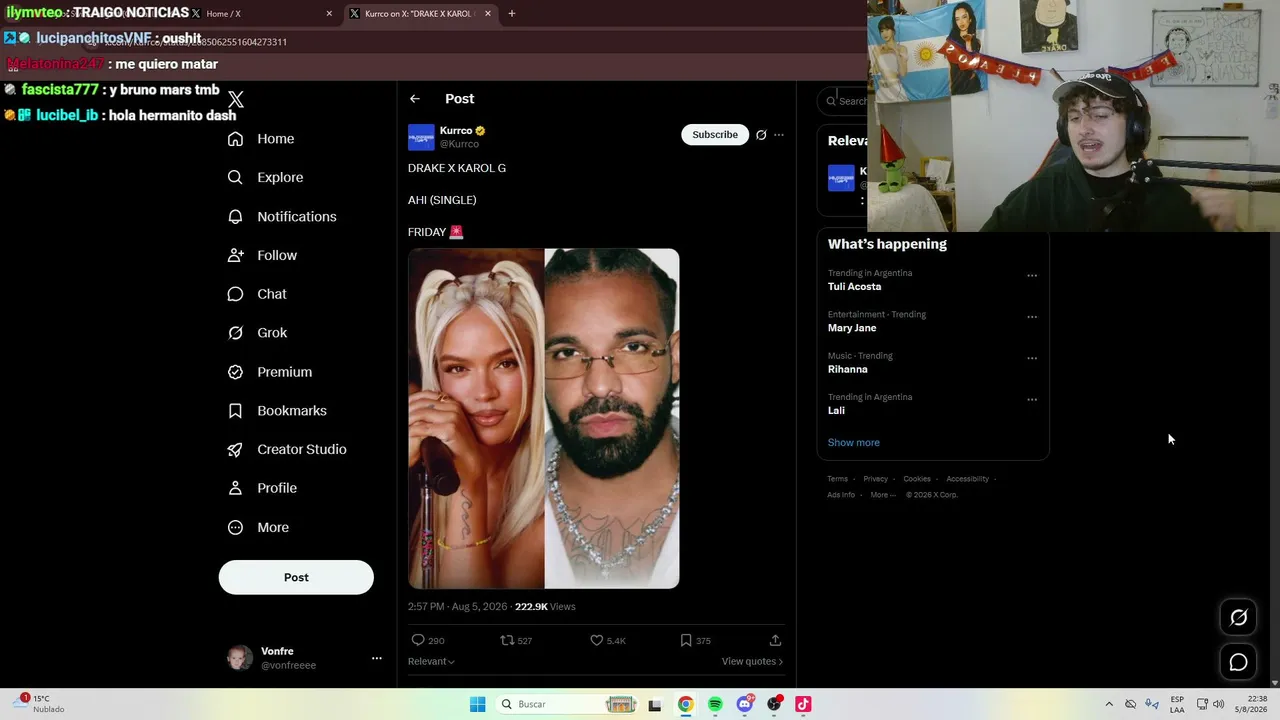Open the Follow page in sidebar

262,255
